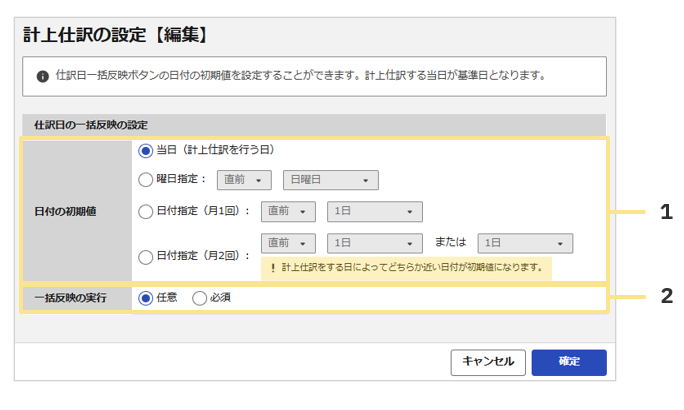The width and height of the screenshot is (684, 410).
Task: Open the 1日 dropdown for 月1回
Action: (x=375, y=212)
